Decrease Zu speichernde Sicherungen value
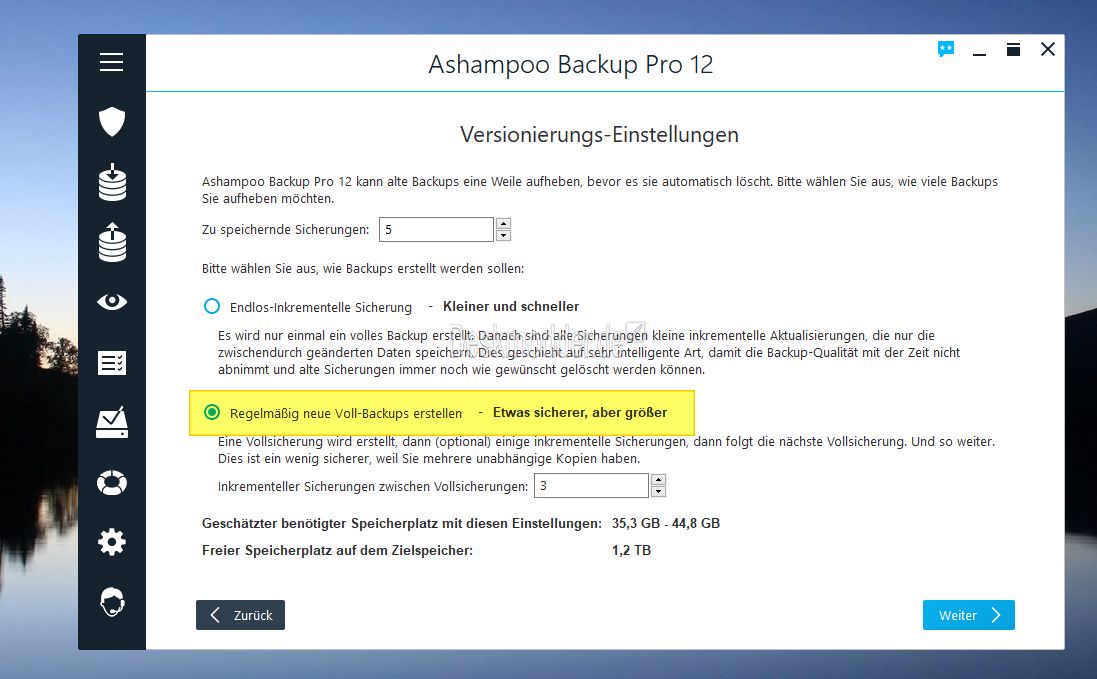 coord(503,236)
